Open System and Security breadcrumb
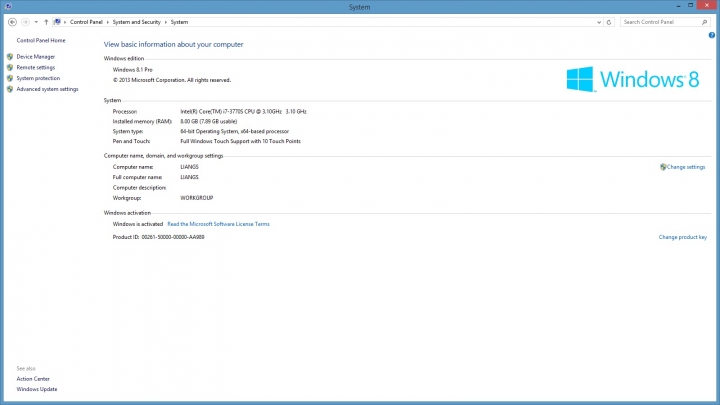720x405 pixels. pos(136,22)
